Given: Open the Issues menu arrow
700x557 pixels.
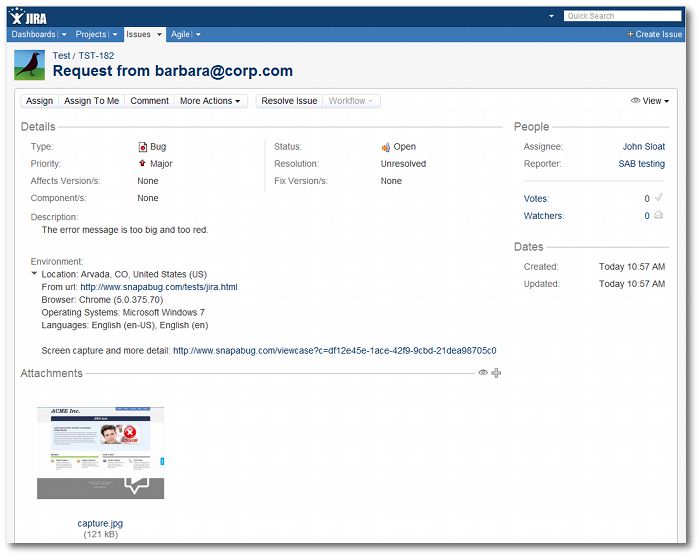Looking at the screenshot, I should coord(159,34).
